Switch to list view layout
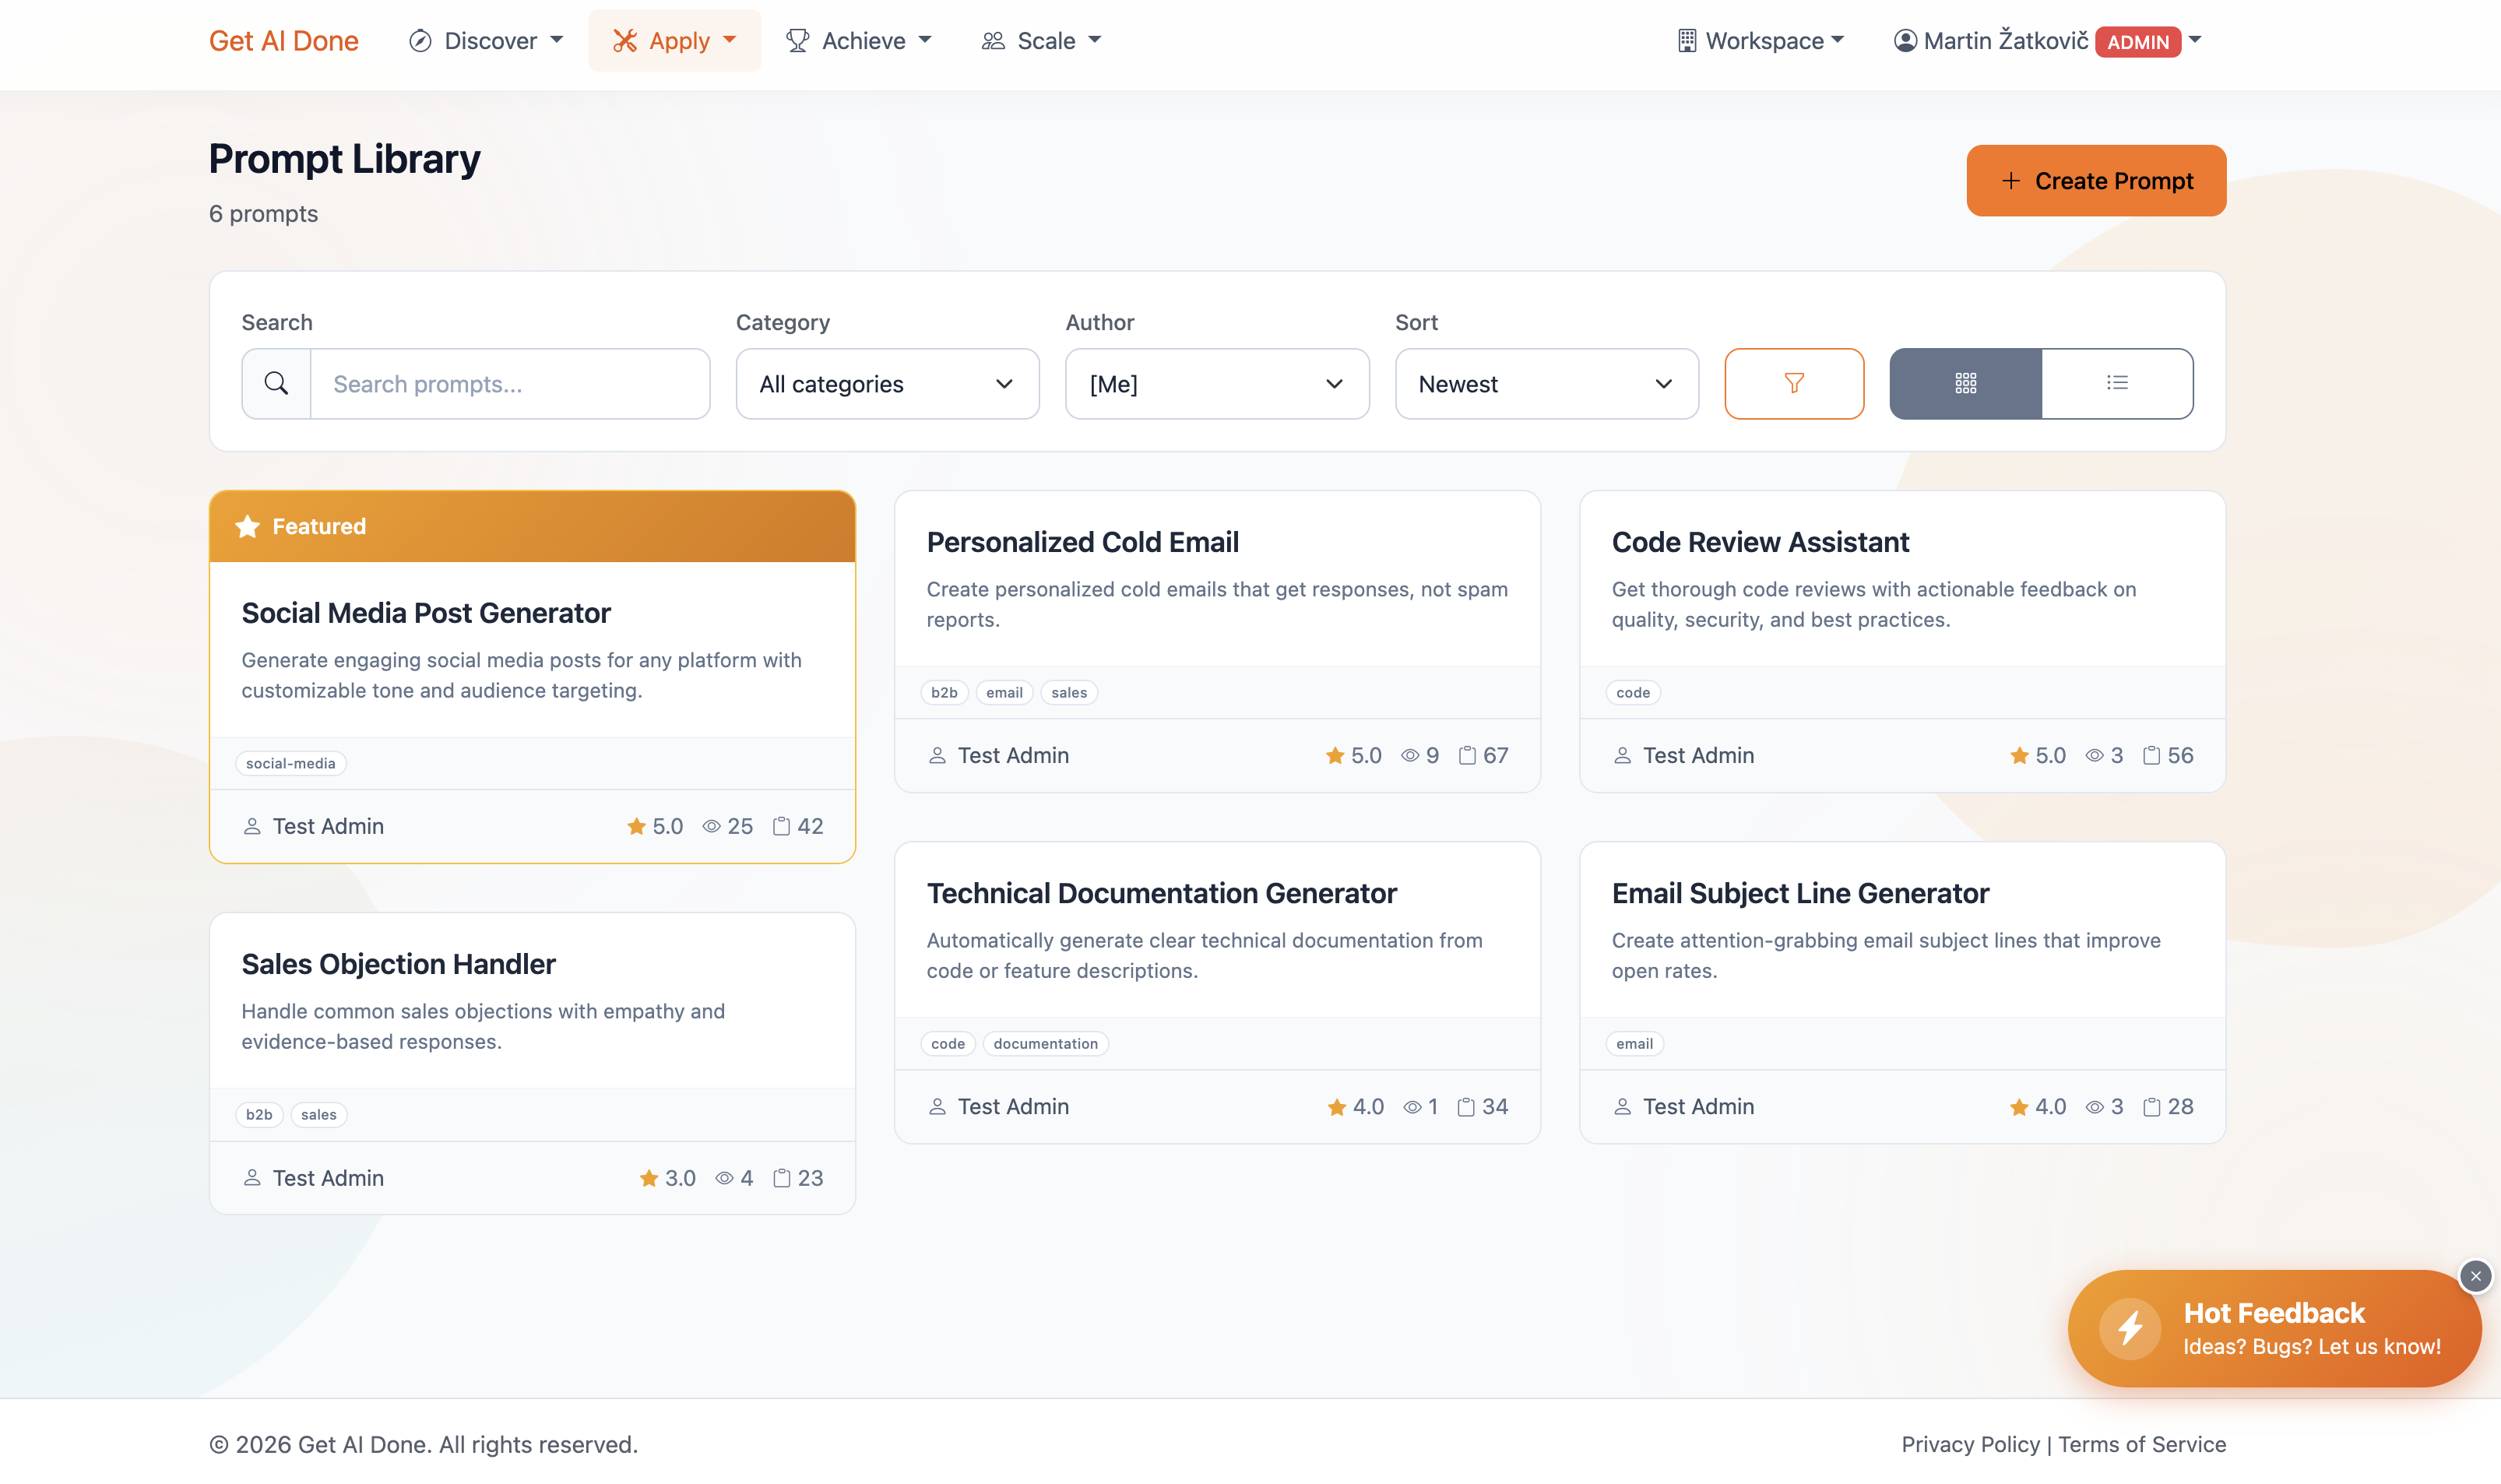 (x=2116, y=383)
